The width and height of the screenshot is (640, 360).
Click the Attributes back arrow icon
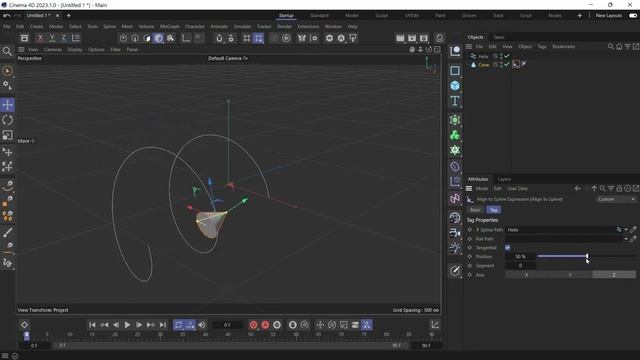pos(577,189)
